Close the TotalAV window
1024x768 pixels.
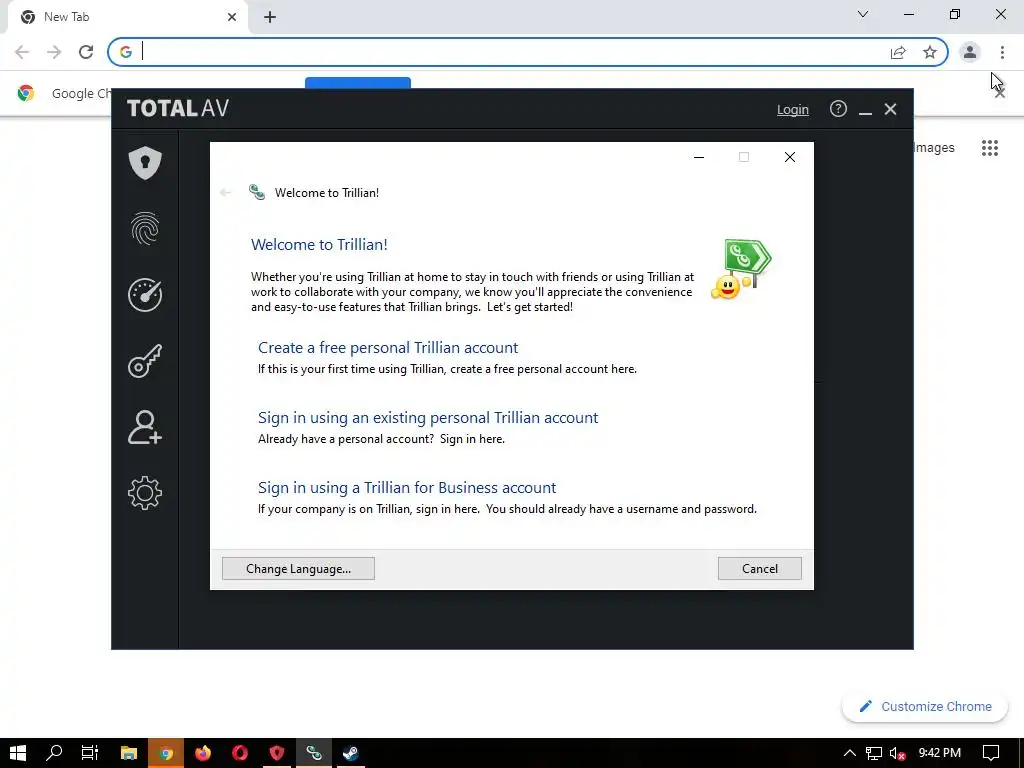coord(890,109)
